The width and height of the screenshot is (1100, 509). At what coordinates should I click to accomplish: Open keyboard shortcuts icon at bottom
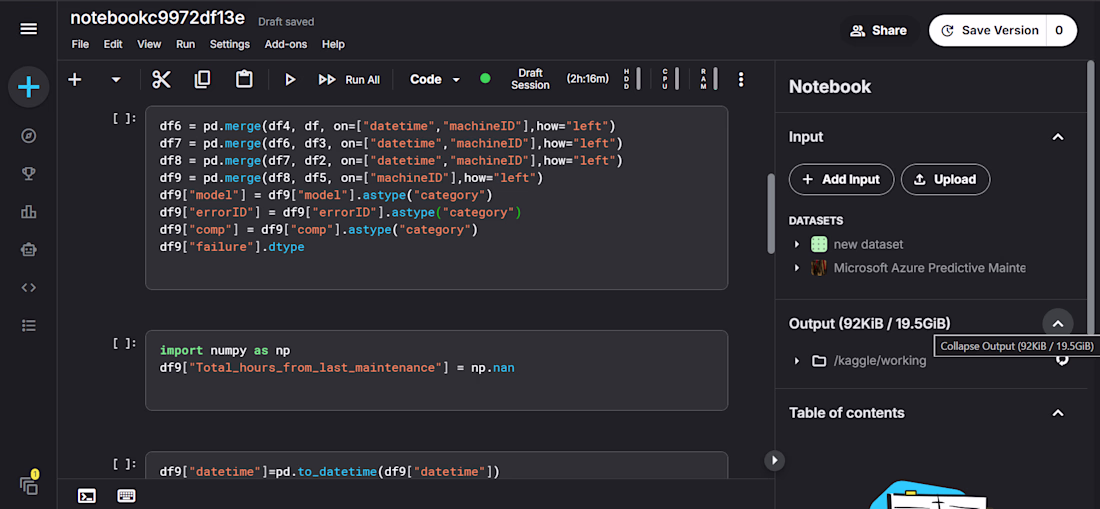point(126,496)
